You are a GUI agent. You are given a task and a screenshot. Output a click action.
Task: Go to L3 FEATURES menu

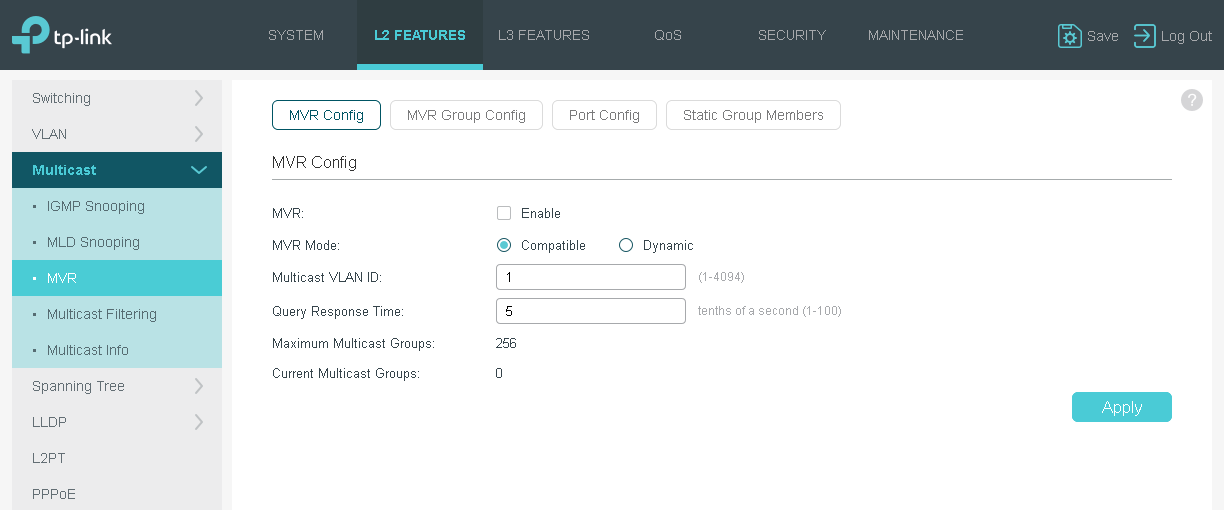[544, 35]
